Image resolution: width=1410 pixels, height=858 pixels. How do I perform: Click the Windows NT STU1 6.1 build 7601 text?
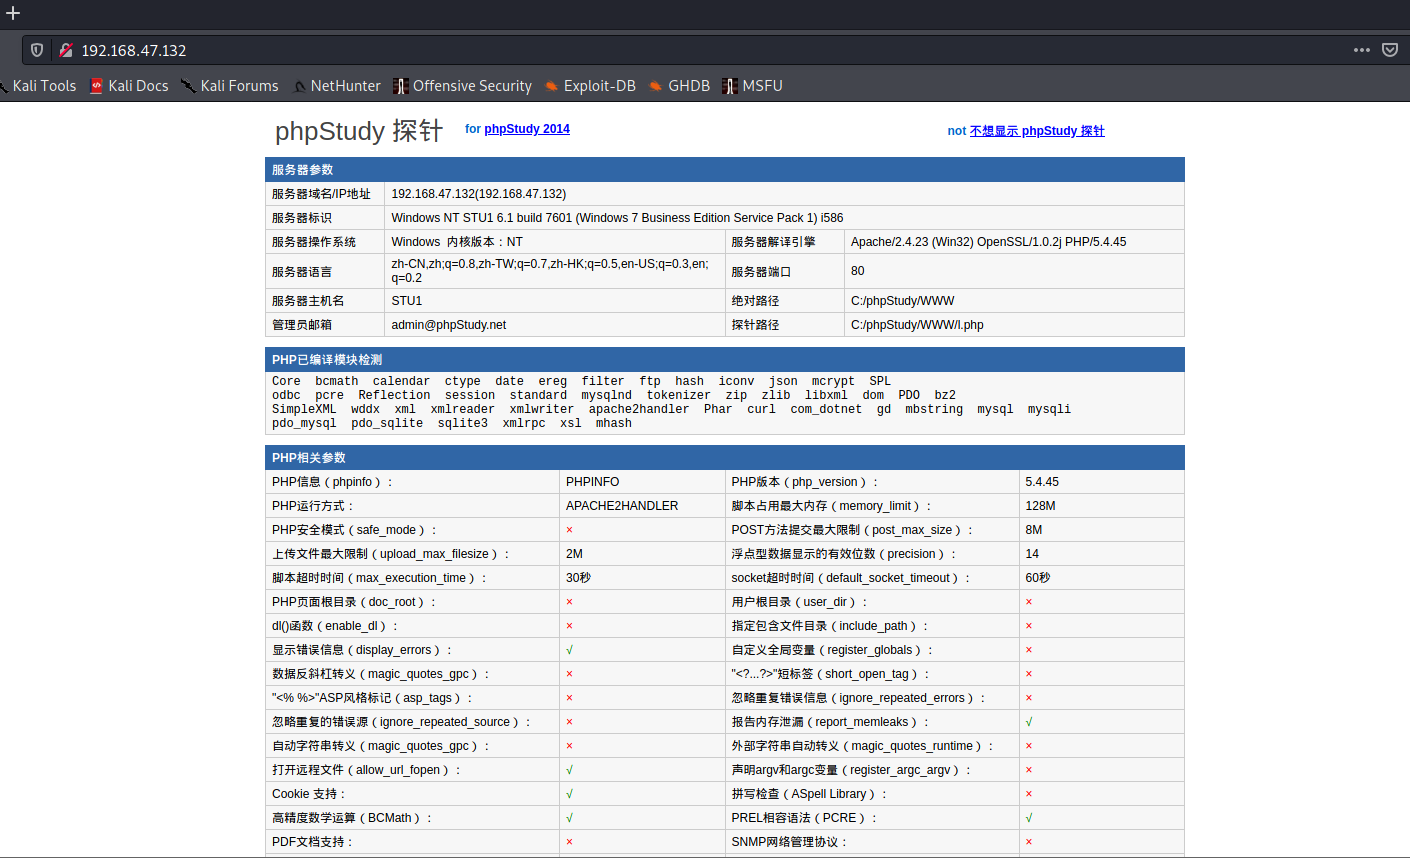tap(617, 218)
